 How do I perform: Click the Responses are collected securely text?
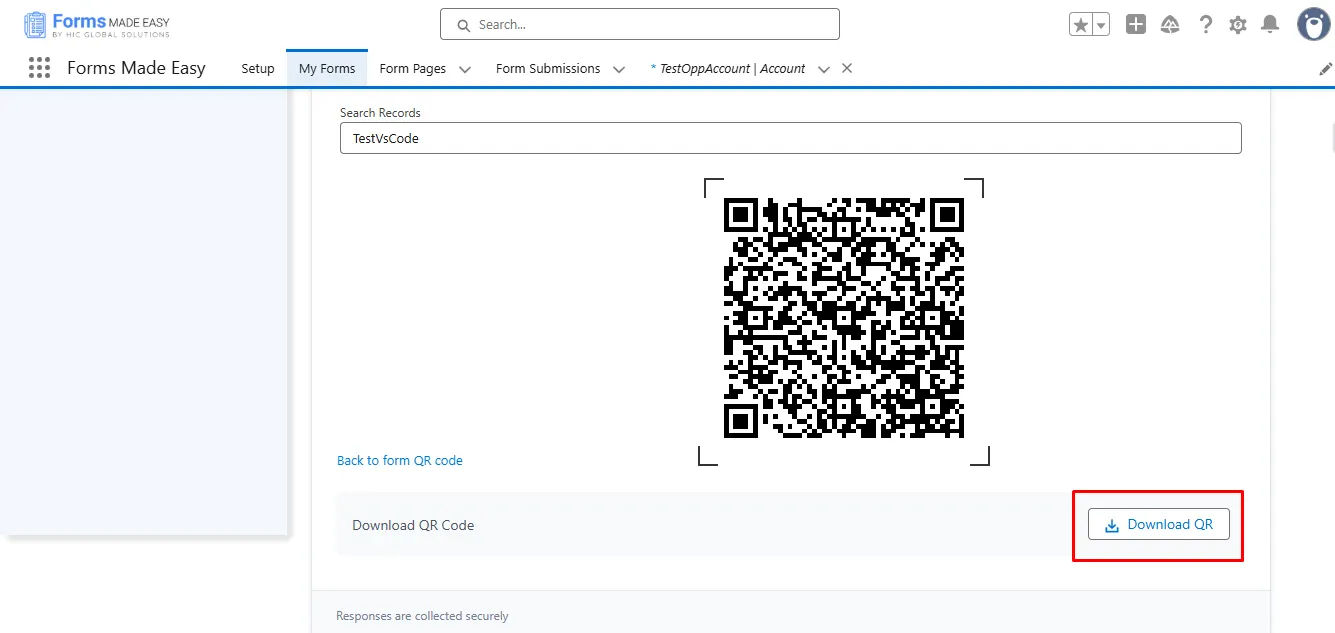tap(422, 616)
